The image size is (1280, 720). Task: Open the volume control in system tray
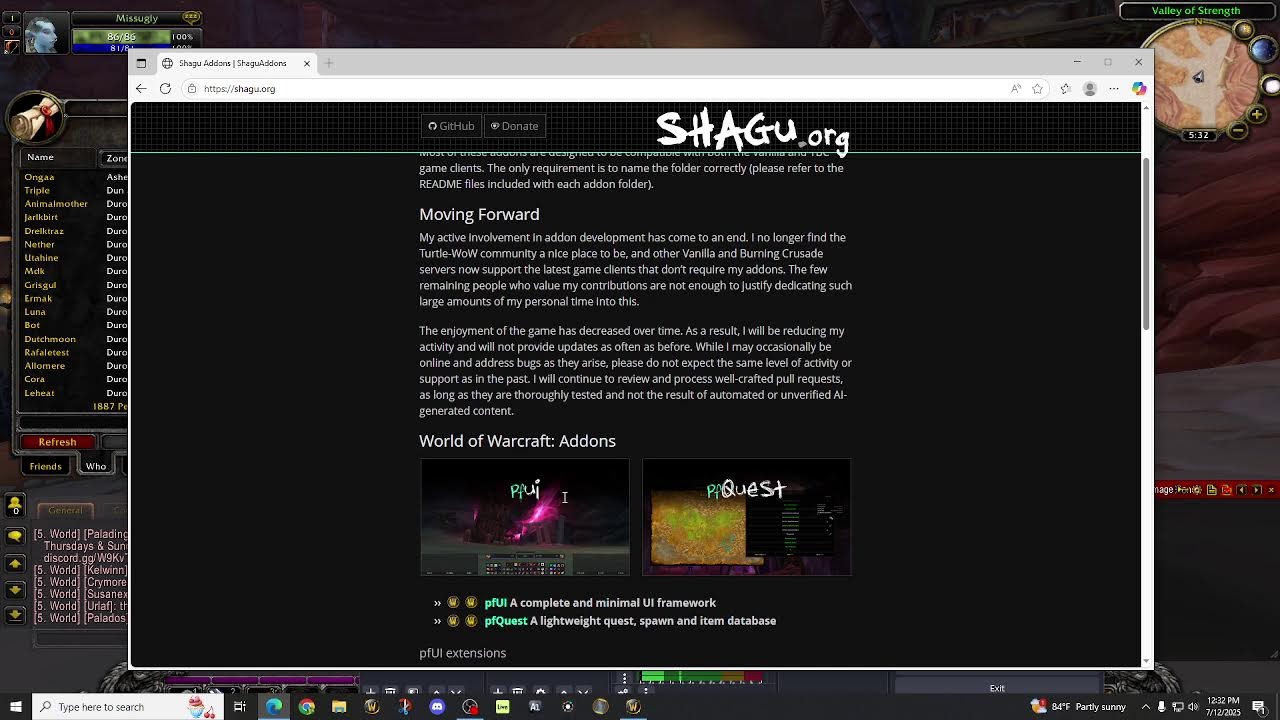point(1192,707)
